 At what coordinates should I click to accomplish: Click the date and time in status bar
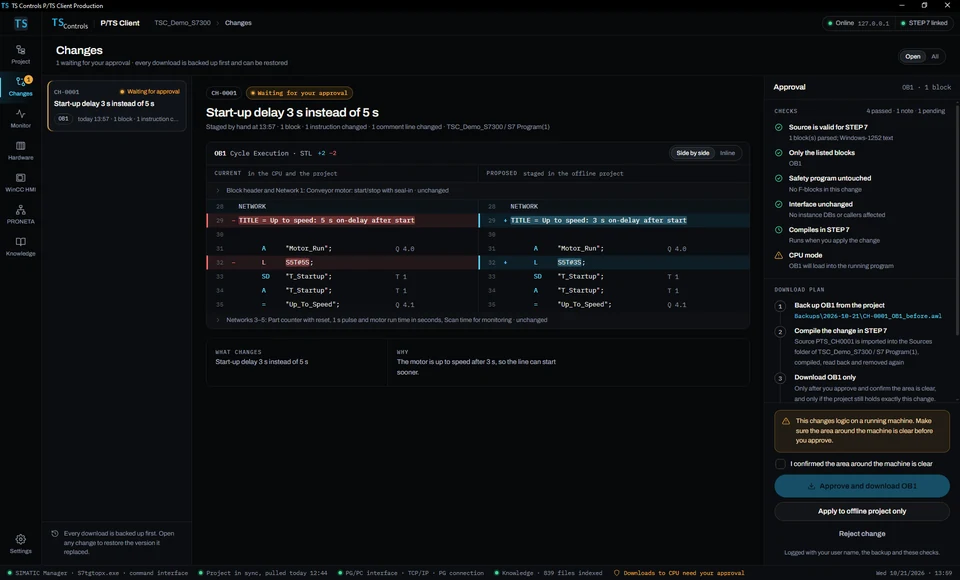914,573
